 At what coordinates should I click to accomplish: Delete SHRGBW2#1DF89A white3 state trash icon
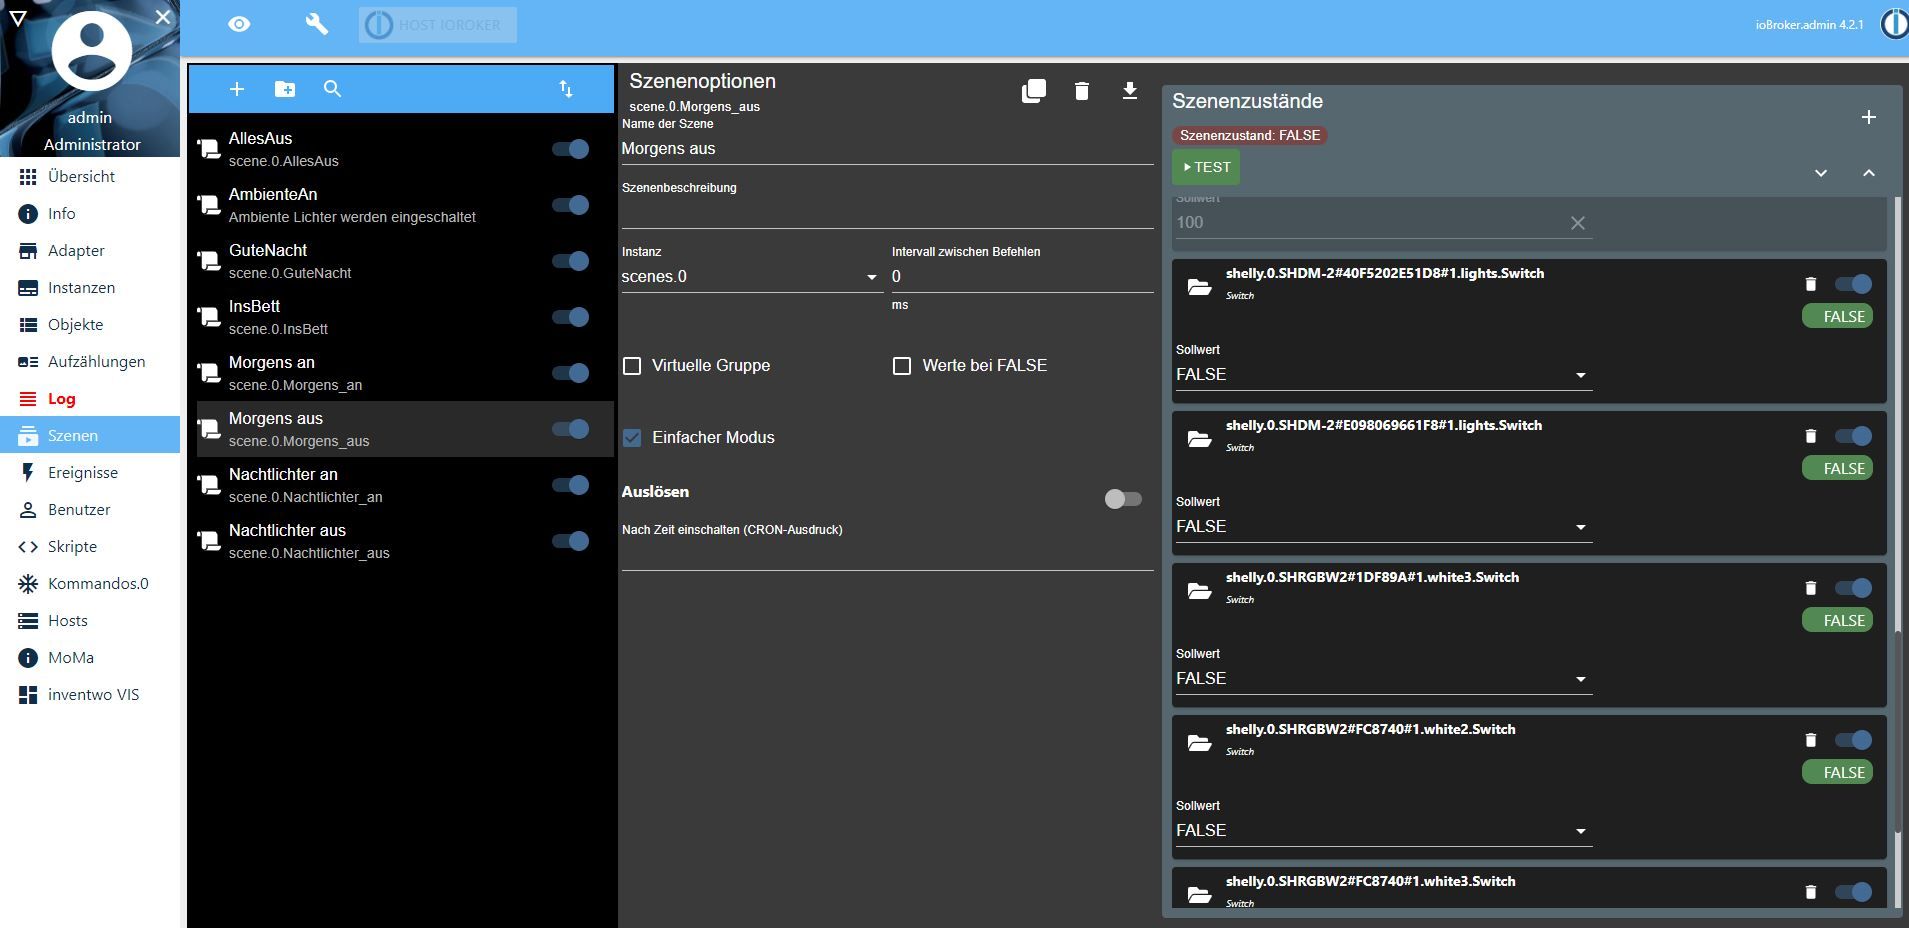tap(1810, 588)
